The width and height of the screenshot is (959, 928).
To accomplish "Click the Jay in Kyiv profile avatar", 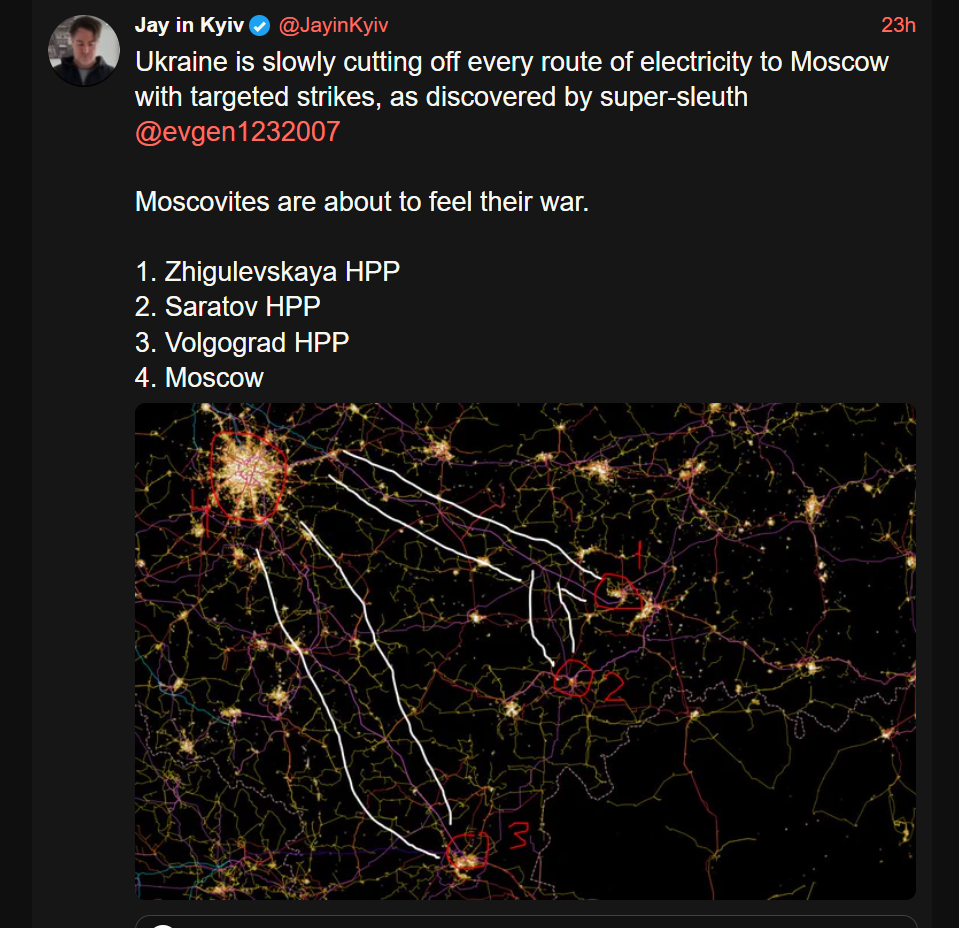I will coord(84,51).
